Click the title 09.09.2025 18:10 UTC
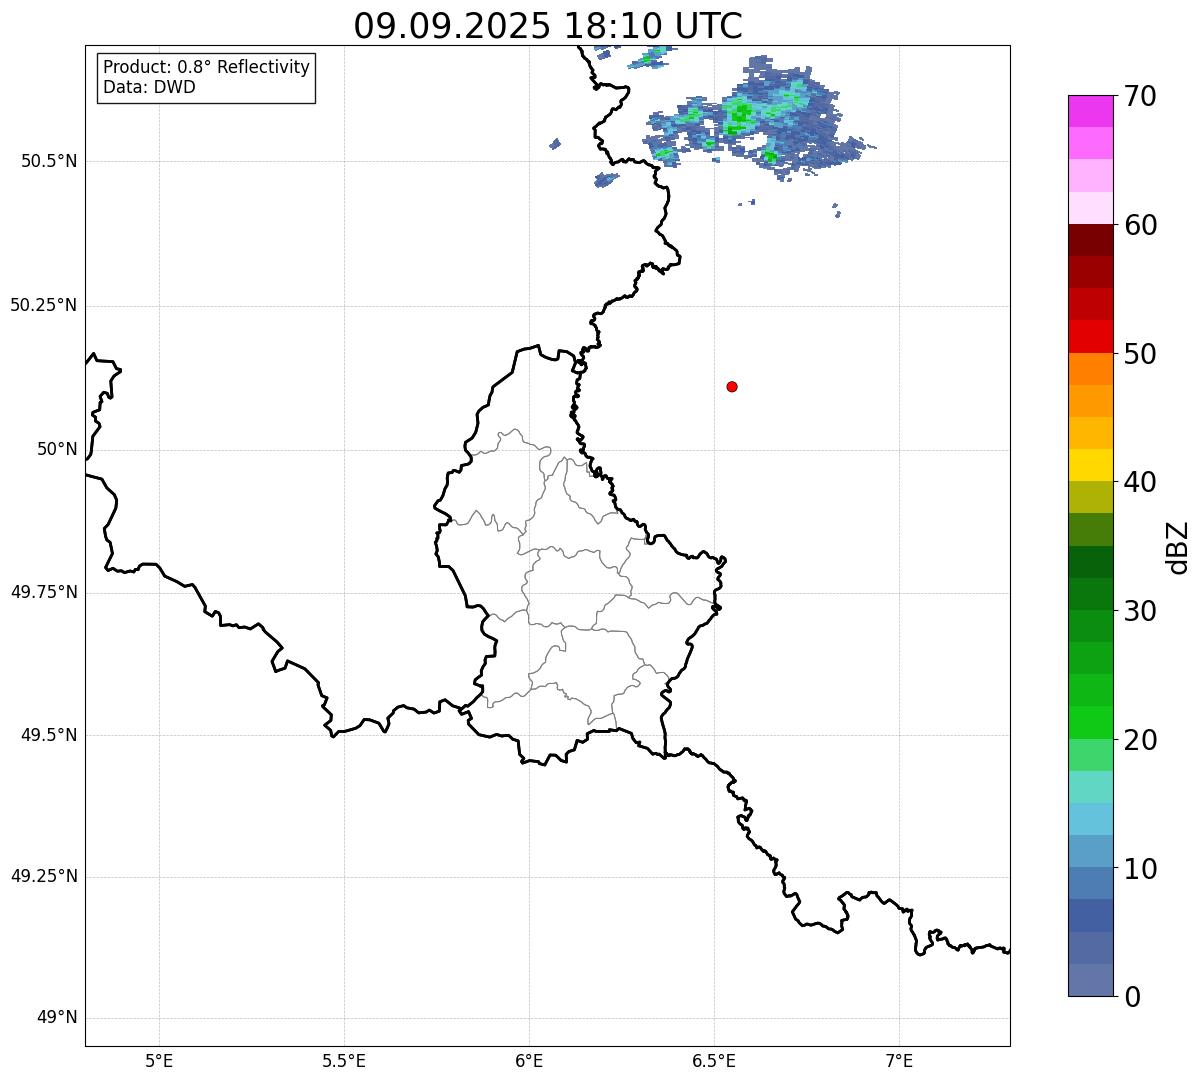 (x=548, y=26)
